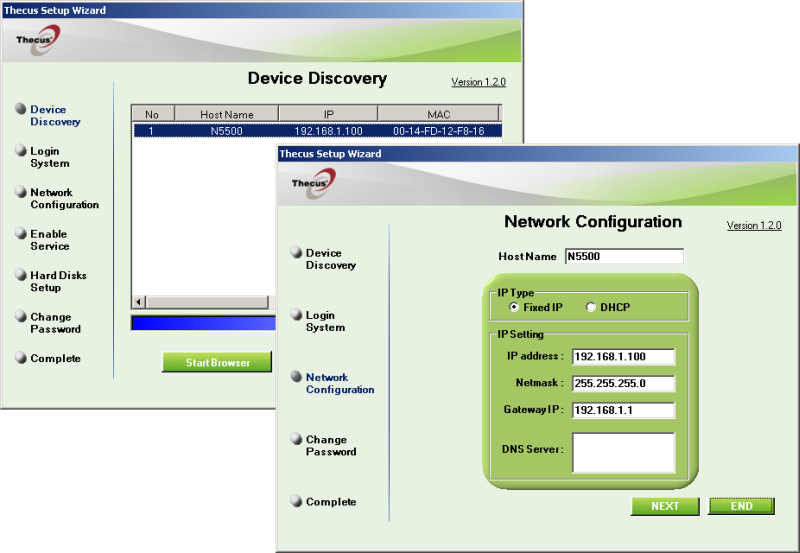Go to Login System step in front window

(x=325, y=321)
